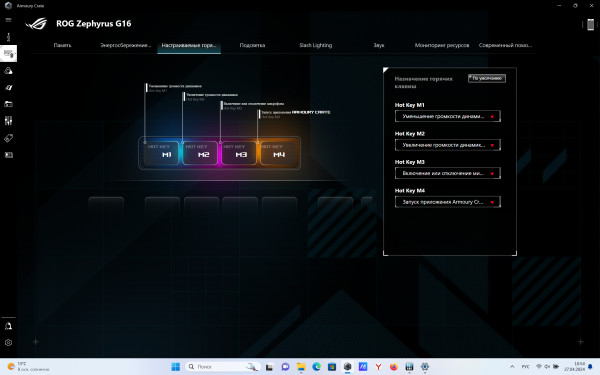Expand the Hot Key M2 dropdown
Screen dimensions: 600x375
click(447, 145)
